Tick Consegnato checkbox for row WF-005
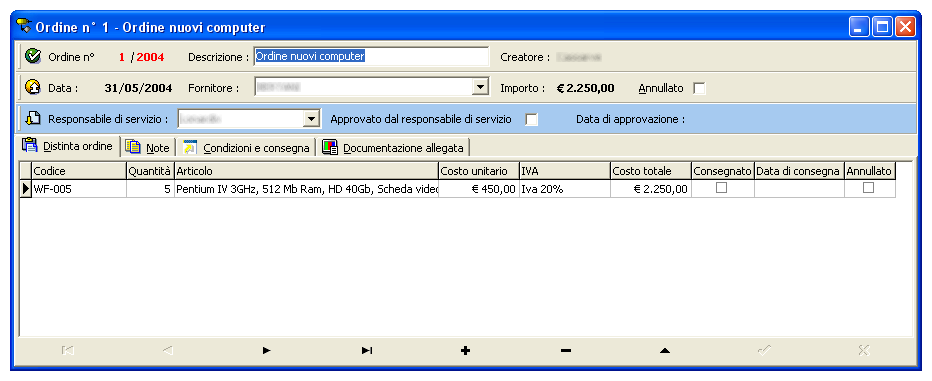 [x=722, y=187]
